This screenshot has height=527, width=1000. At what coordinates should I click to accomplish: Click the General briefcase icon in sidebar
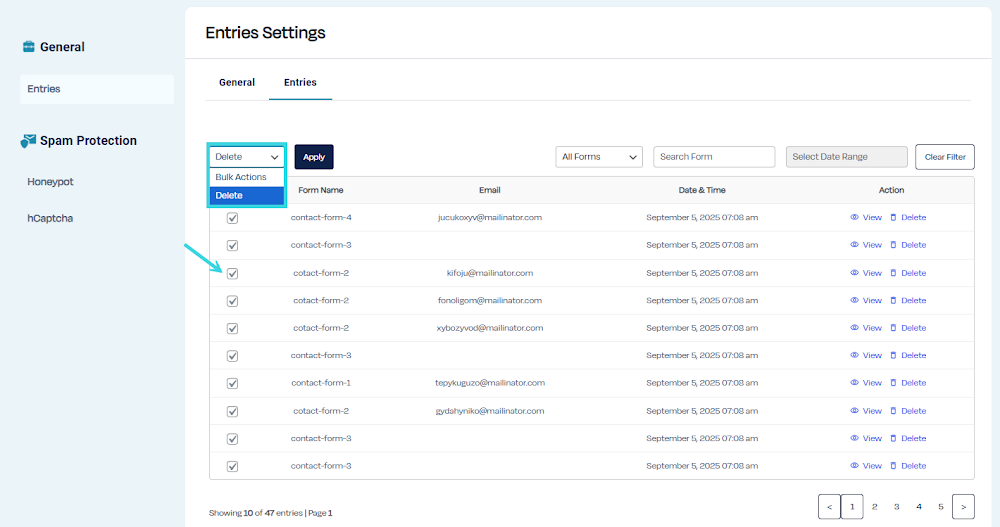point(28,47)
